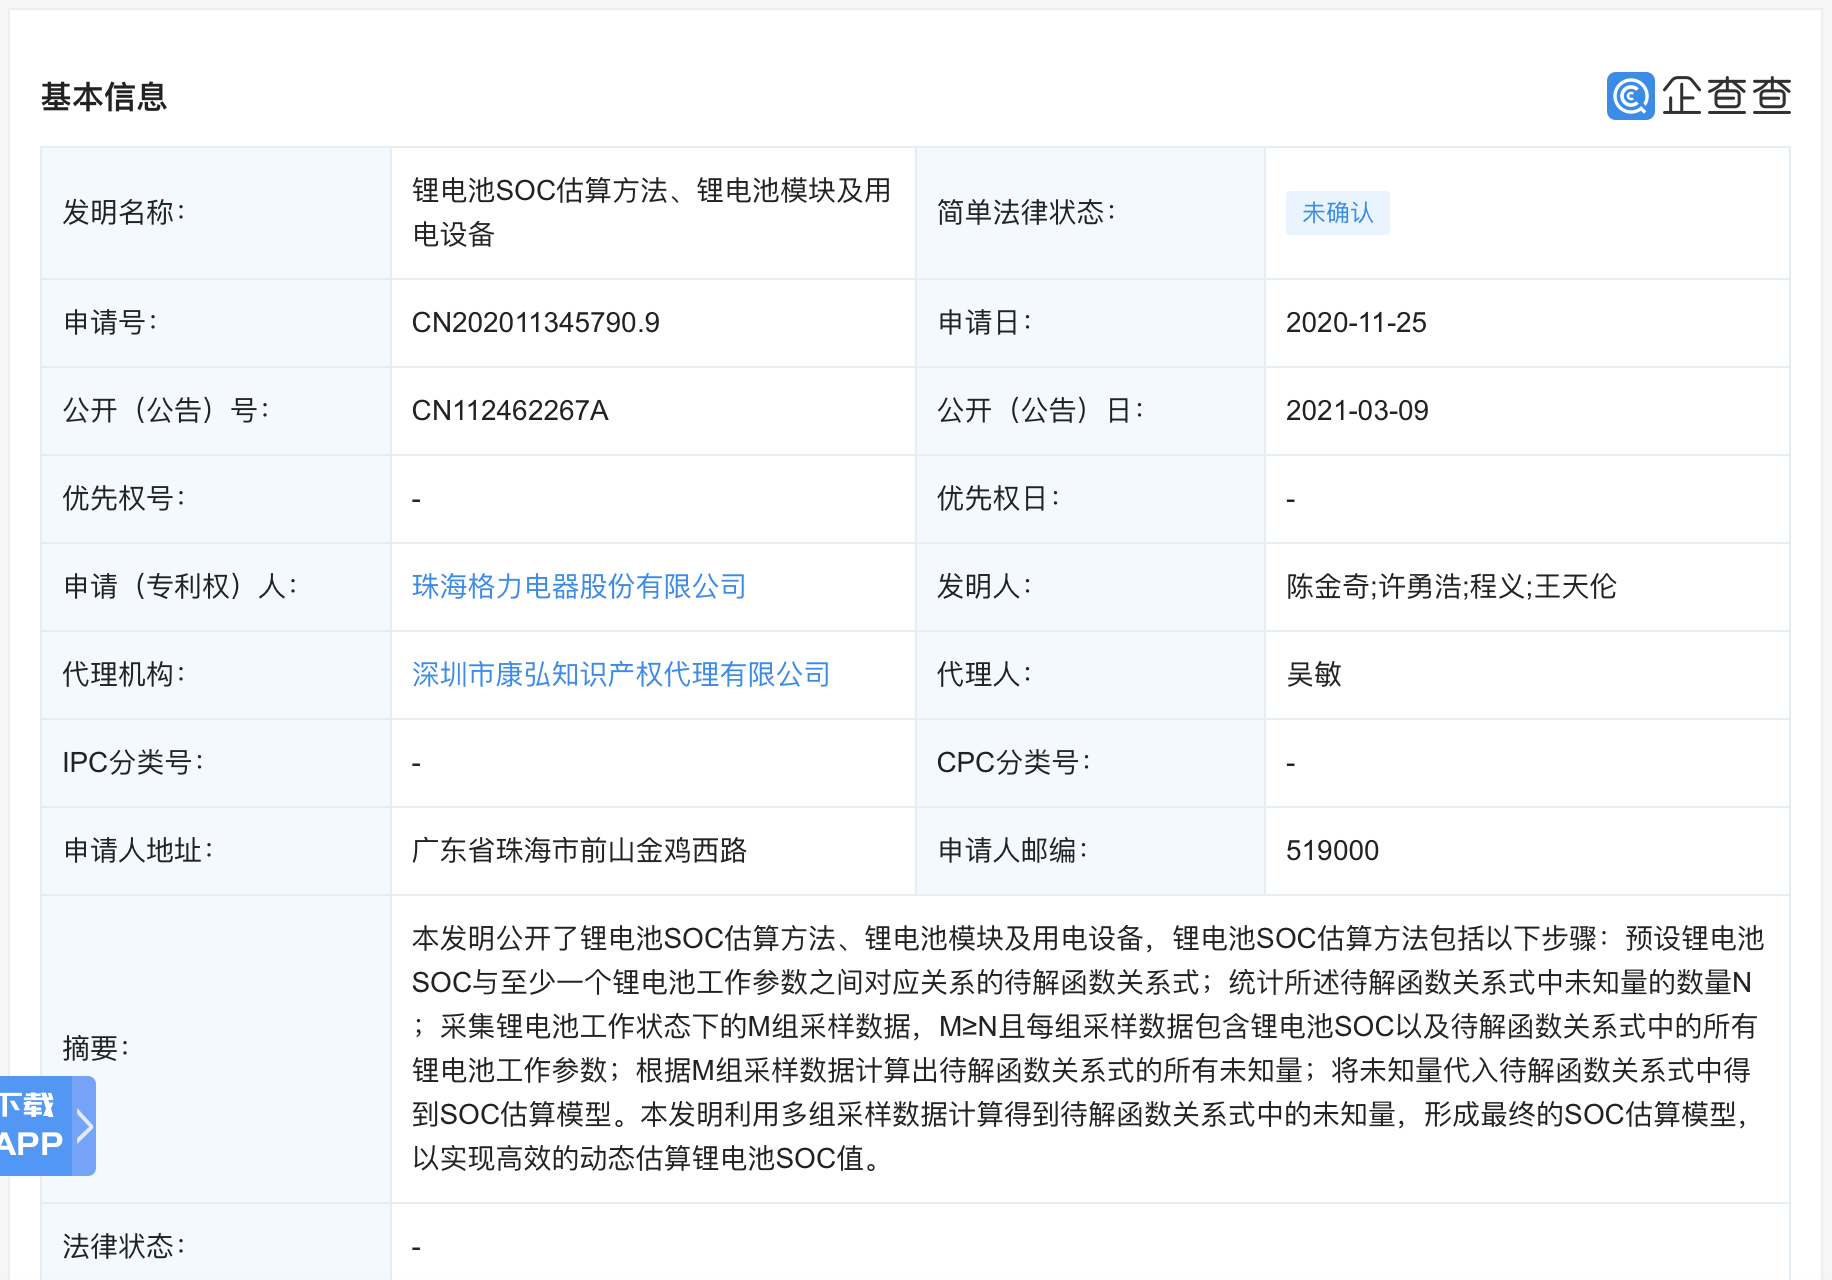Click the 申请人地址 label cell
Screen dimensions: 1832x1280
click(x=216, y=851)
